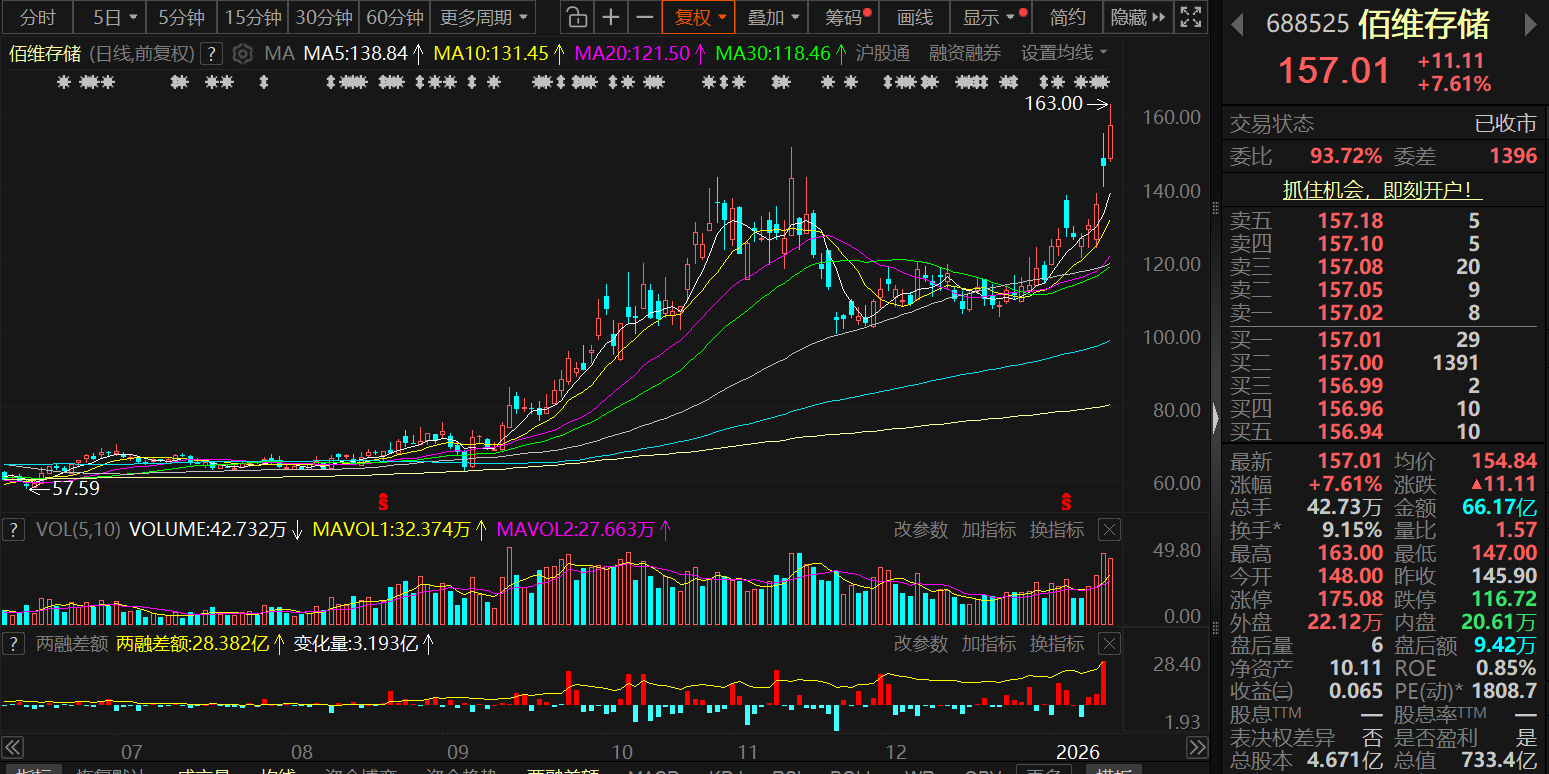
Task: Toggle 沪股通 overlay on chart
Action: pos(883,54)
